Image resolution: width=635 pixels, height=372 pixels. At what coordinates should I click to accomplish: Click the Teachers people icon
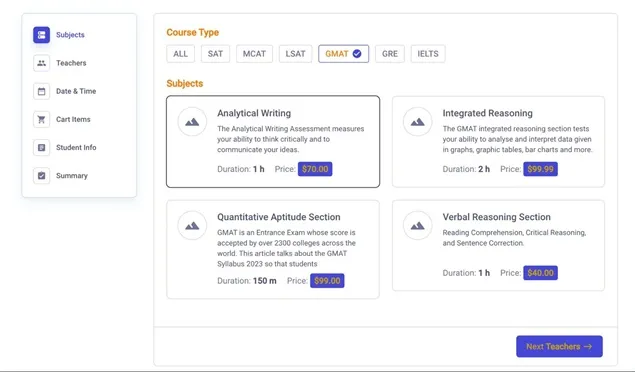[41, 63]
